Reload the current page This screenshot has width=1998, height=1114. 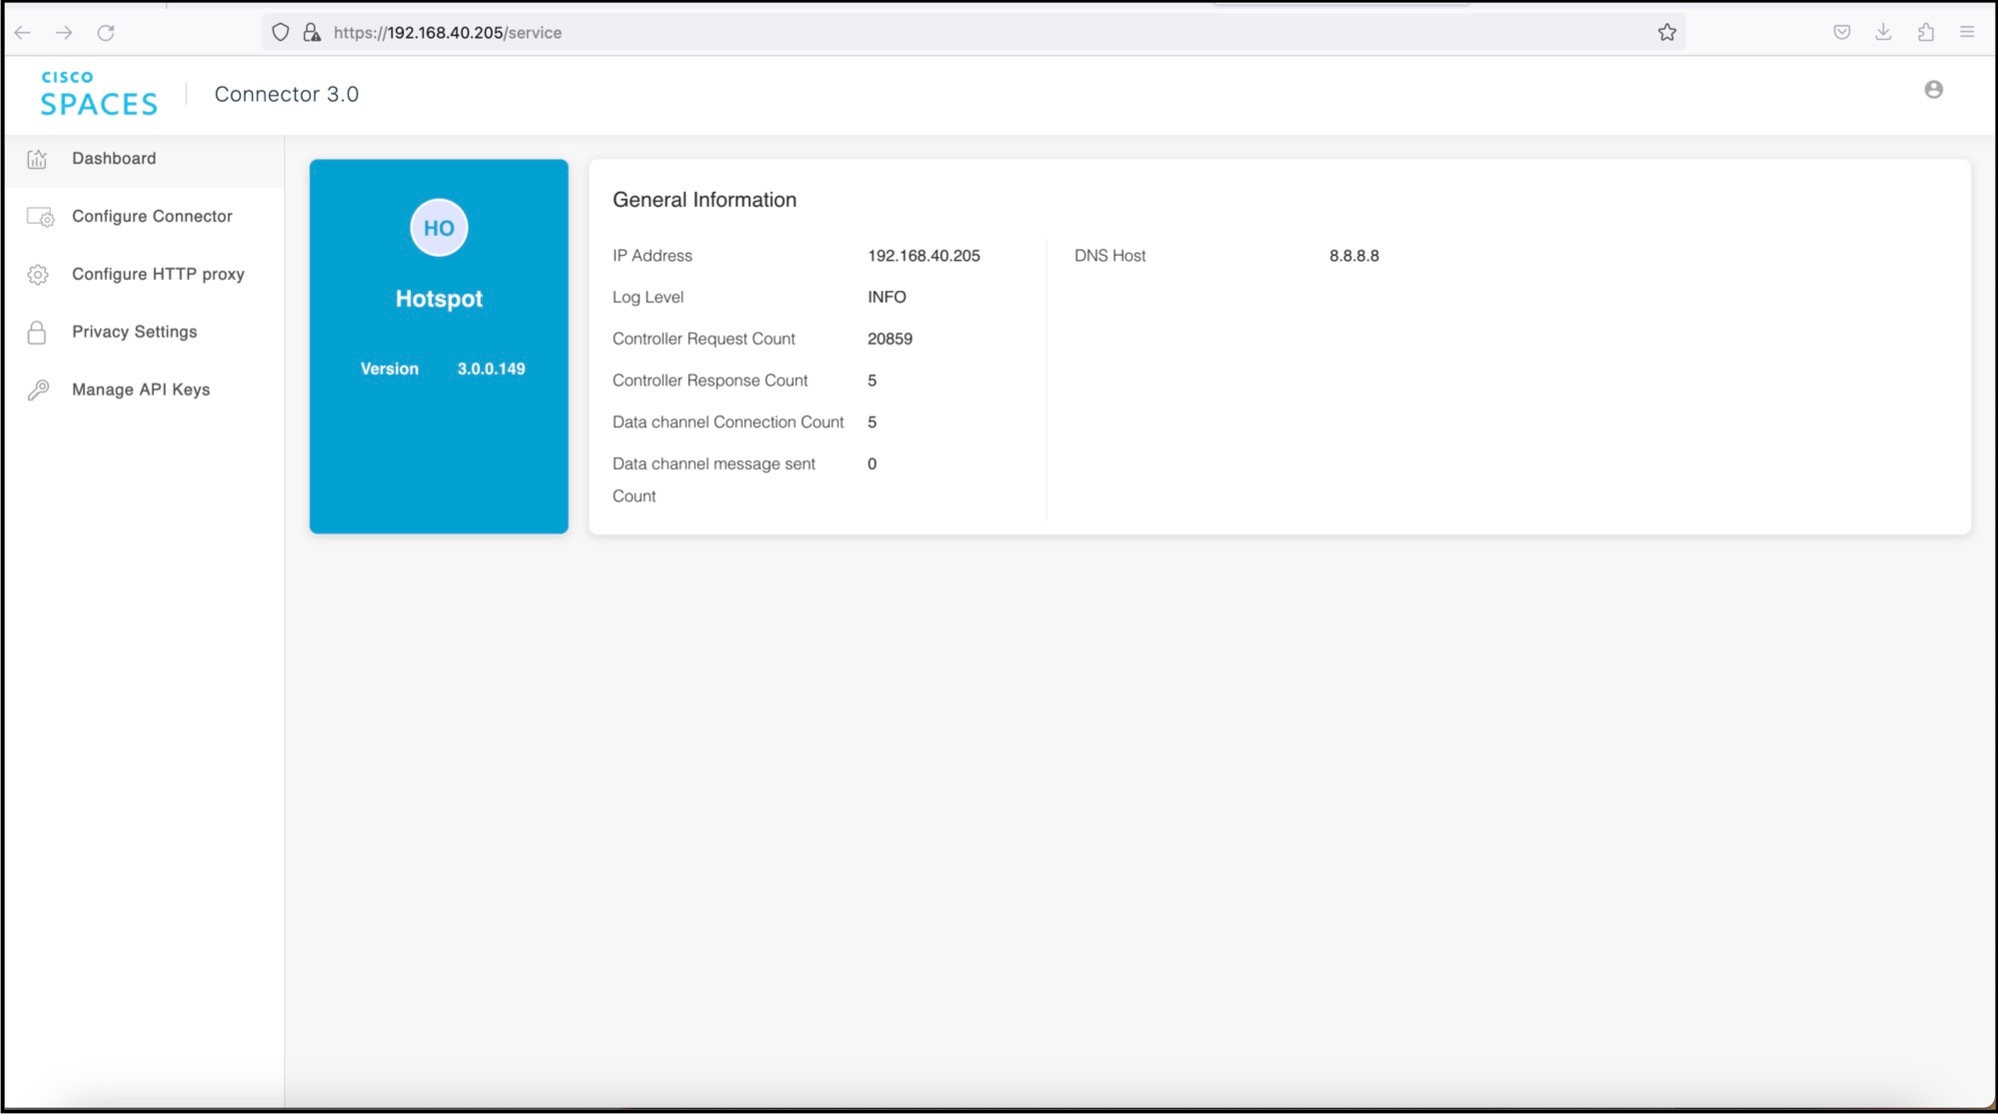point(106,32)
